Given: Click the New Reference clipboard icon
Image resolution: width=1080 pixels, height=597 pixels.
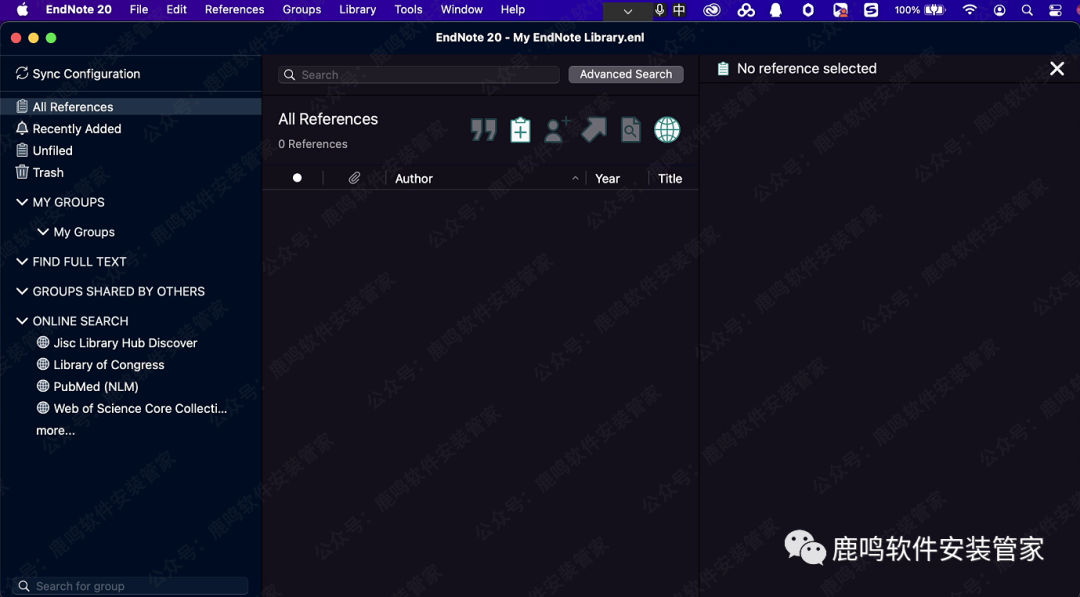Looking at the screenshot, I should pos(520,130).
